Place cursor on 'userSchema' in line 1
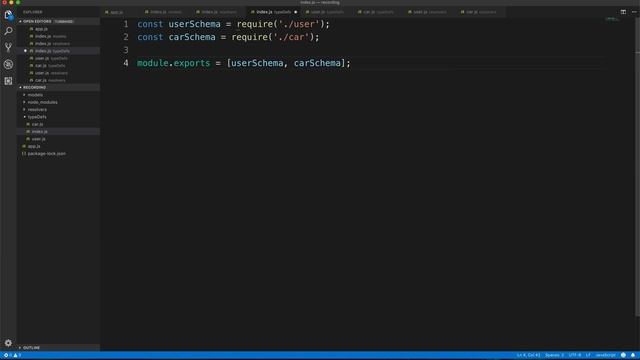Screen dimensions: 640x360 coord(194,24)
